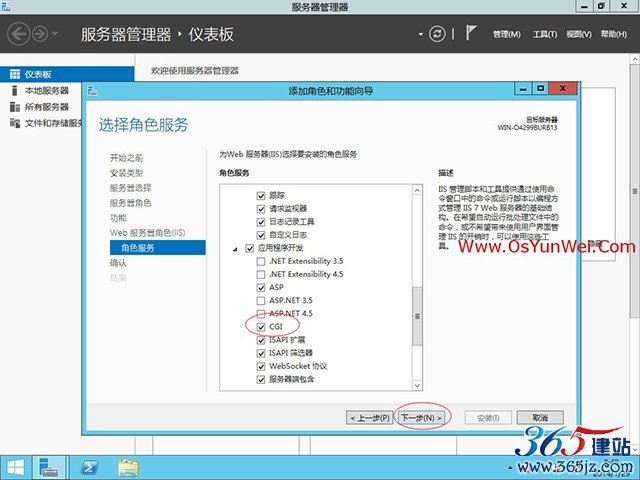Go to the 安装类型 wizard step
Image resolution: width=640 pixels, height=480 pixels.
click(x=127, y=173)
